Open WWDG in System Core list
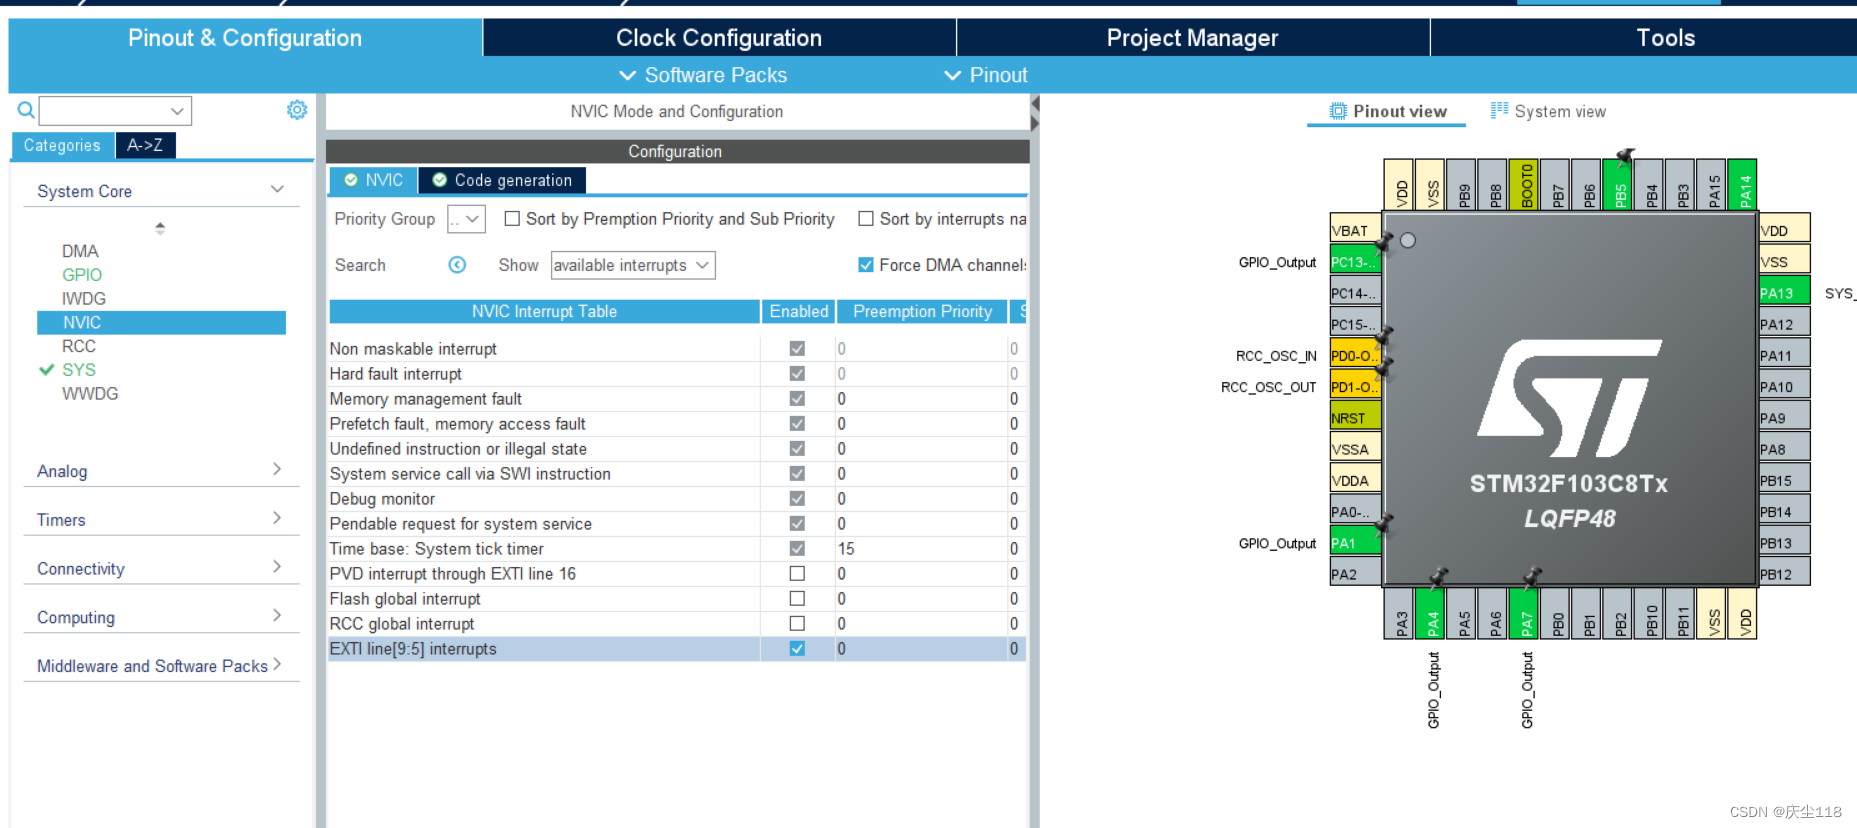1857x828 pixels. (x=90, y=394)
